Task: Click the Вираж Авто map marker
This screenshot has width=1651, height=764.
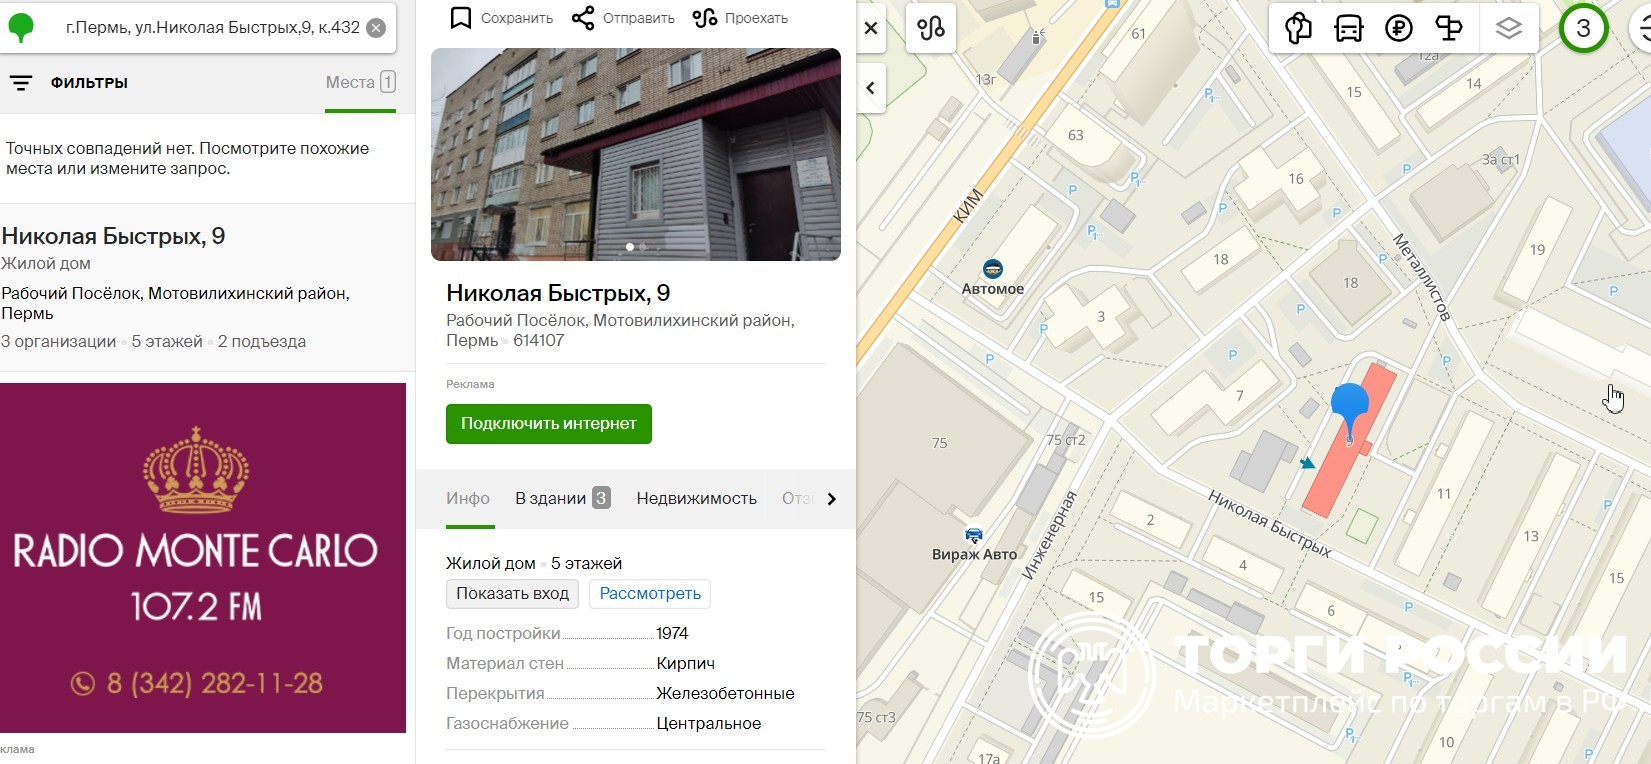Action: click(x=973, y=536)
